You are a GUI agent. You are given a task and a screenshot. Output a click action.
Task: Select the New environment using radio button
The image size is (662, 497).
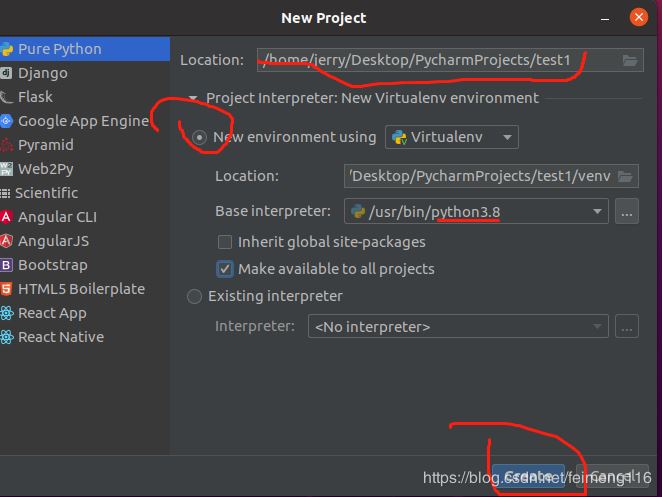click(199, 138)
